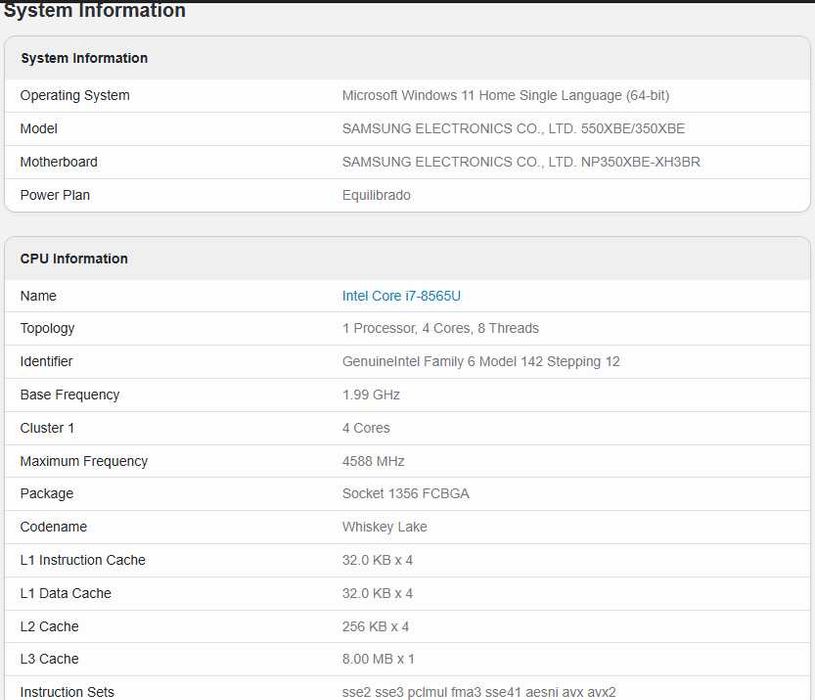Select the L1 Data Cache '32.0 KB x 4' value
This screenshot has width=815, height=700.
[377, 593]
